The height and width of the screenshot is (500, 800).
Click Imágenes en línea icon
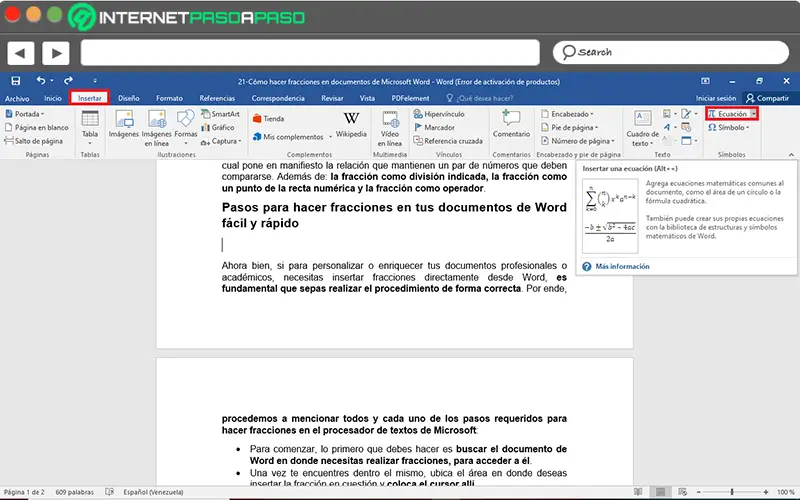[156, 128]
